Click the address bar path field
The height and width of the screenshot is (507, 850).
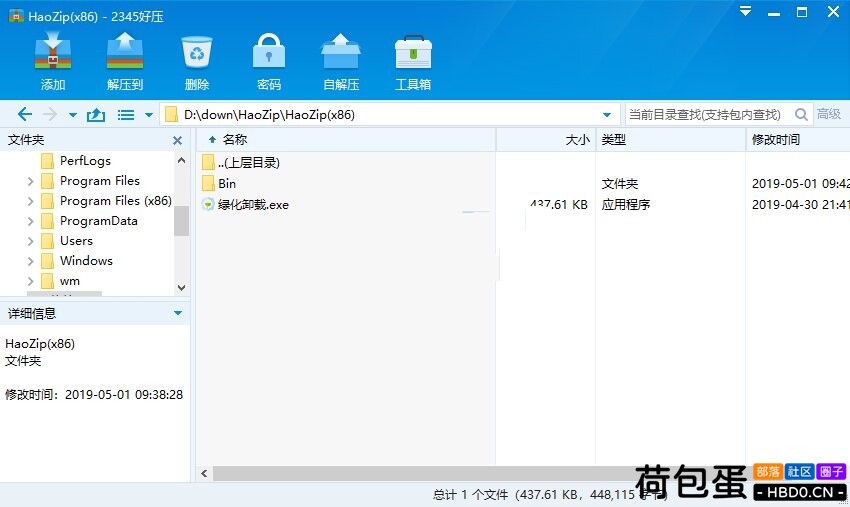click(389, 114)
